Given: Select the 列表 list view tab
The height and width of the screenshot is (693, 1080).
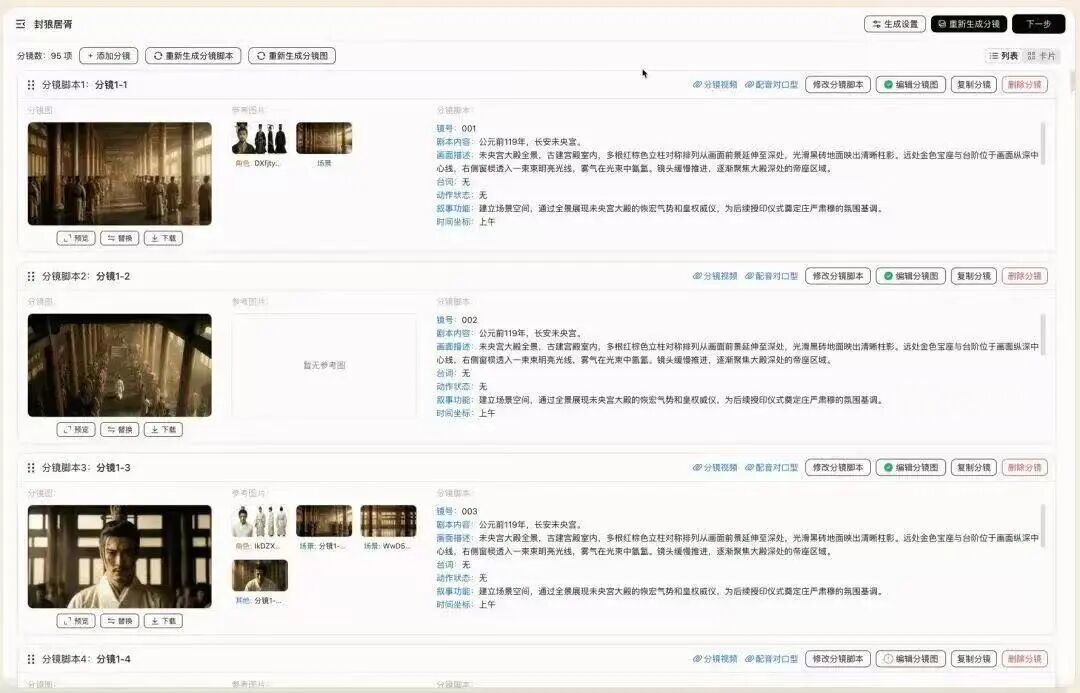Looking at the screenshot, I should point(1010,55).
